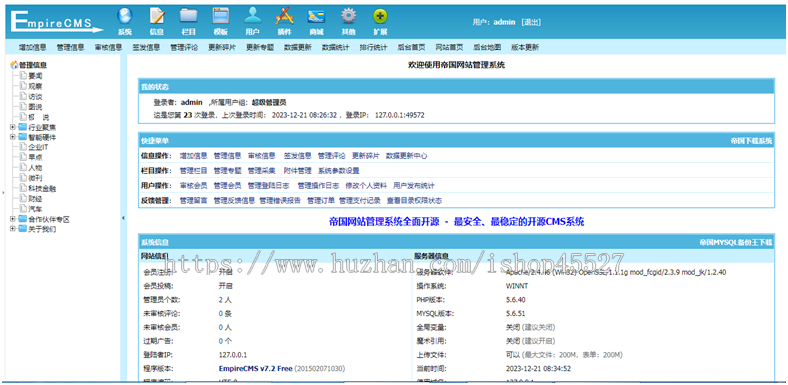
Task: Select 审核信息 in the top submenu bar
Action: tap(108, 48)
